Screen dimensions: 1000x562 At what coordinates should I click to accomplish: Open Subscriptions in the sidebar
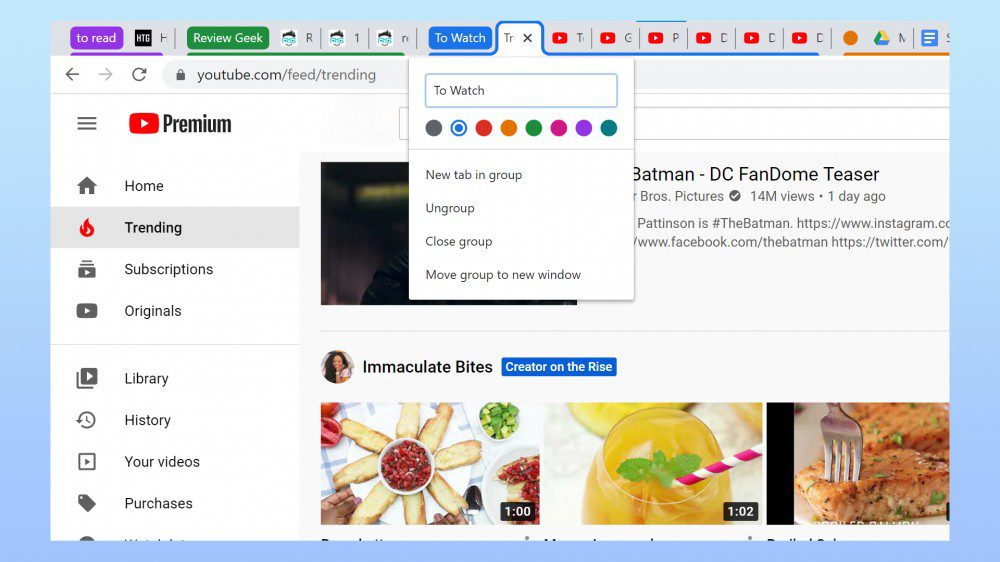(x=168, y=269)
